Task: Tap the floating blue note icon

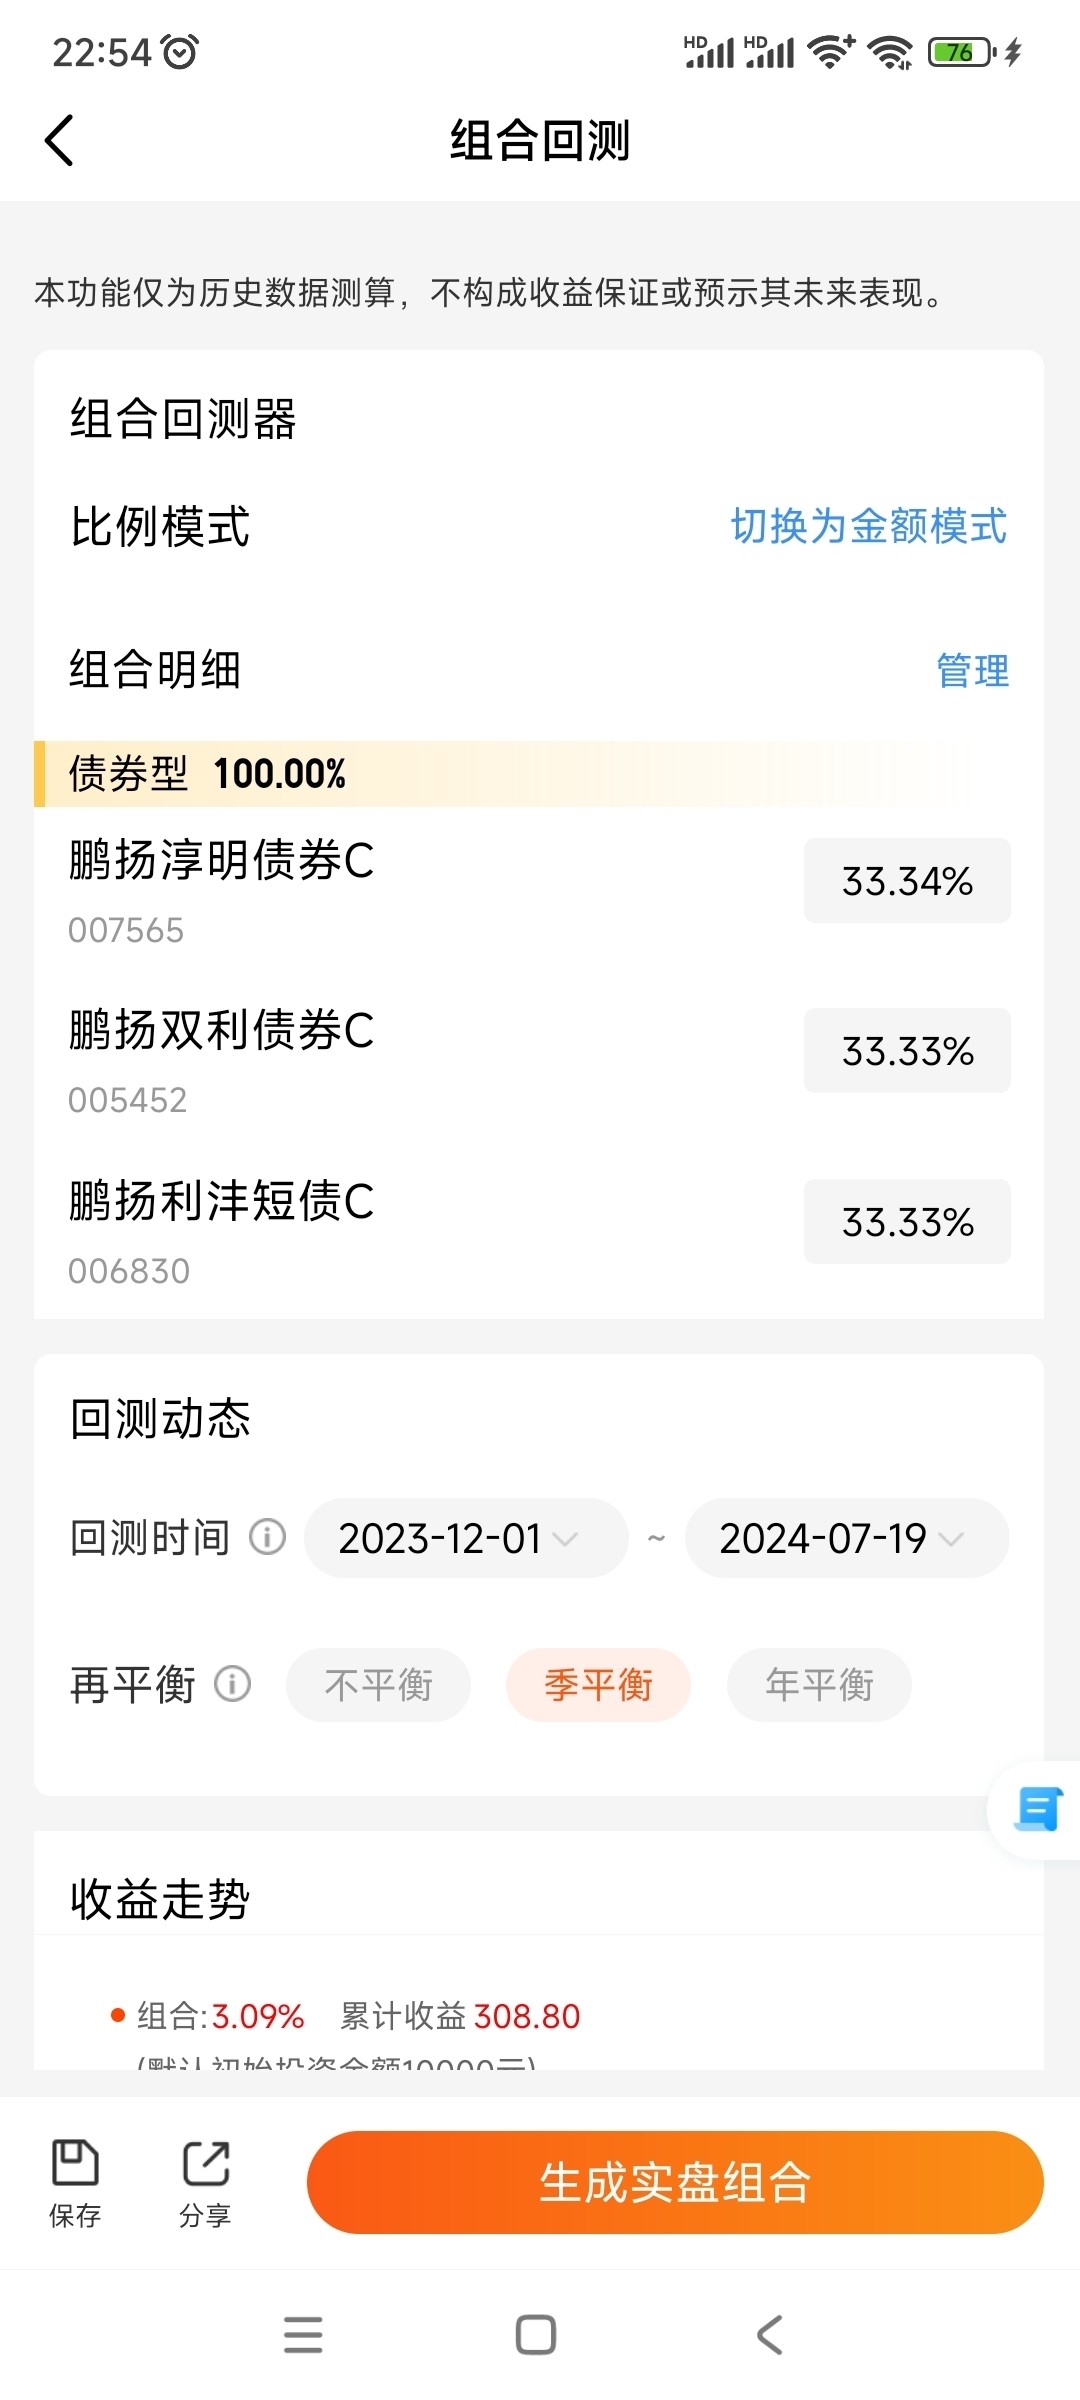Action: click(x=1037, y=1809)
